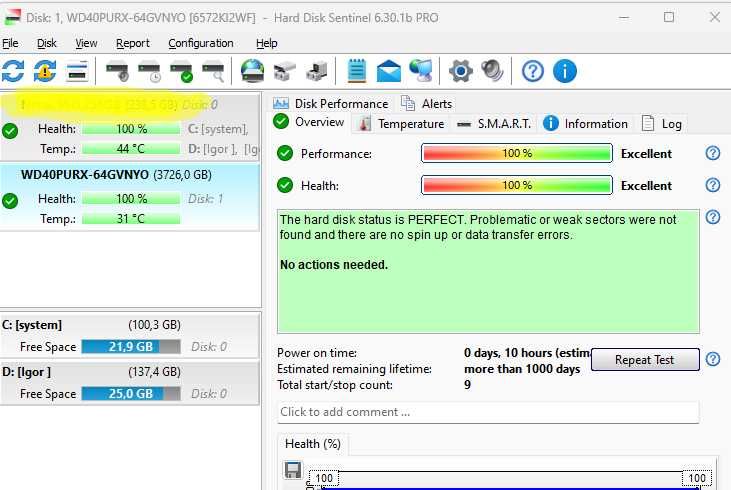Image resolution: width=731 pixels, height=490 pixels.
Task: Open the blue notepad report icon
Action: point(357,71)
